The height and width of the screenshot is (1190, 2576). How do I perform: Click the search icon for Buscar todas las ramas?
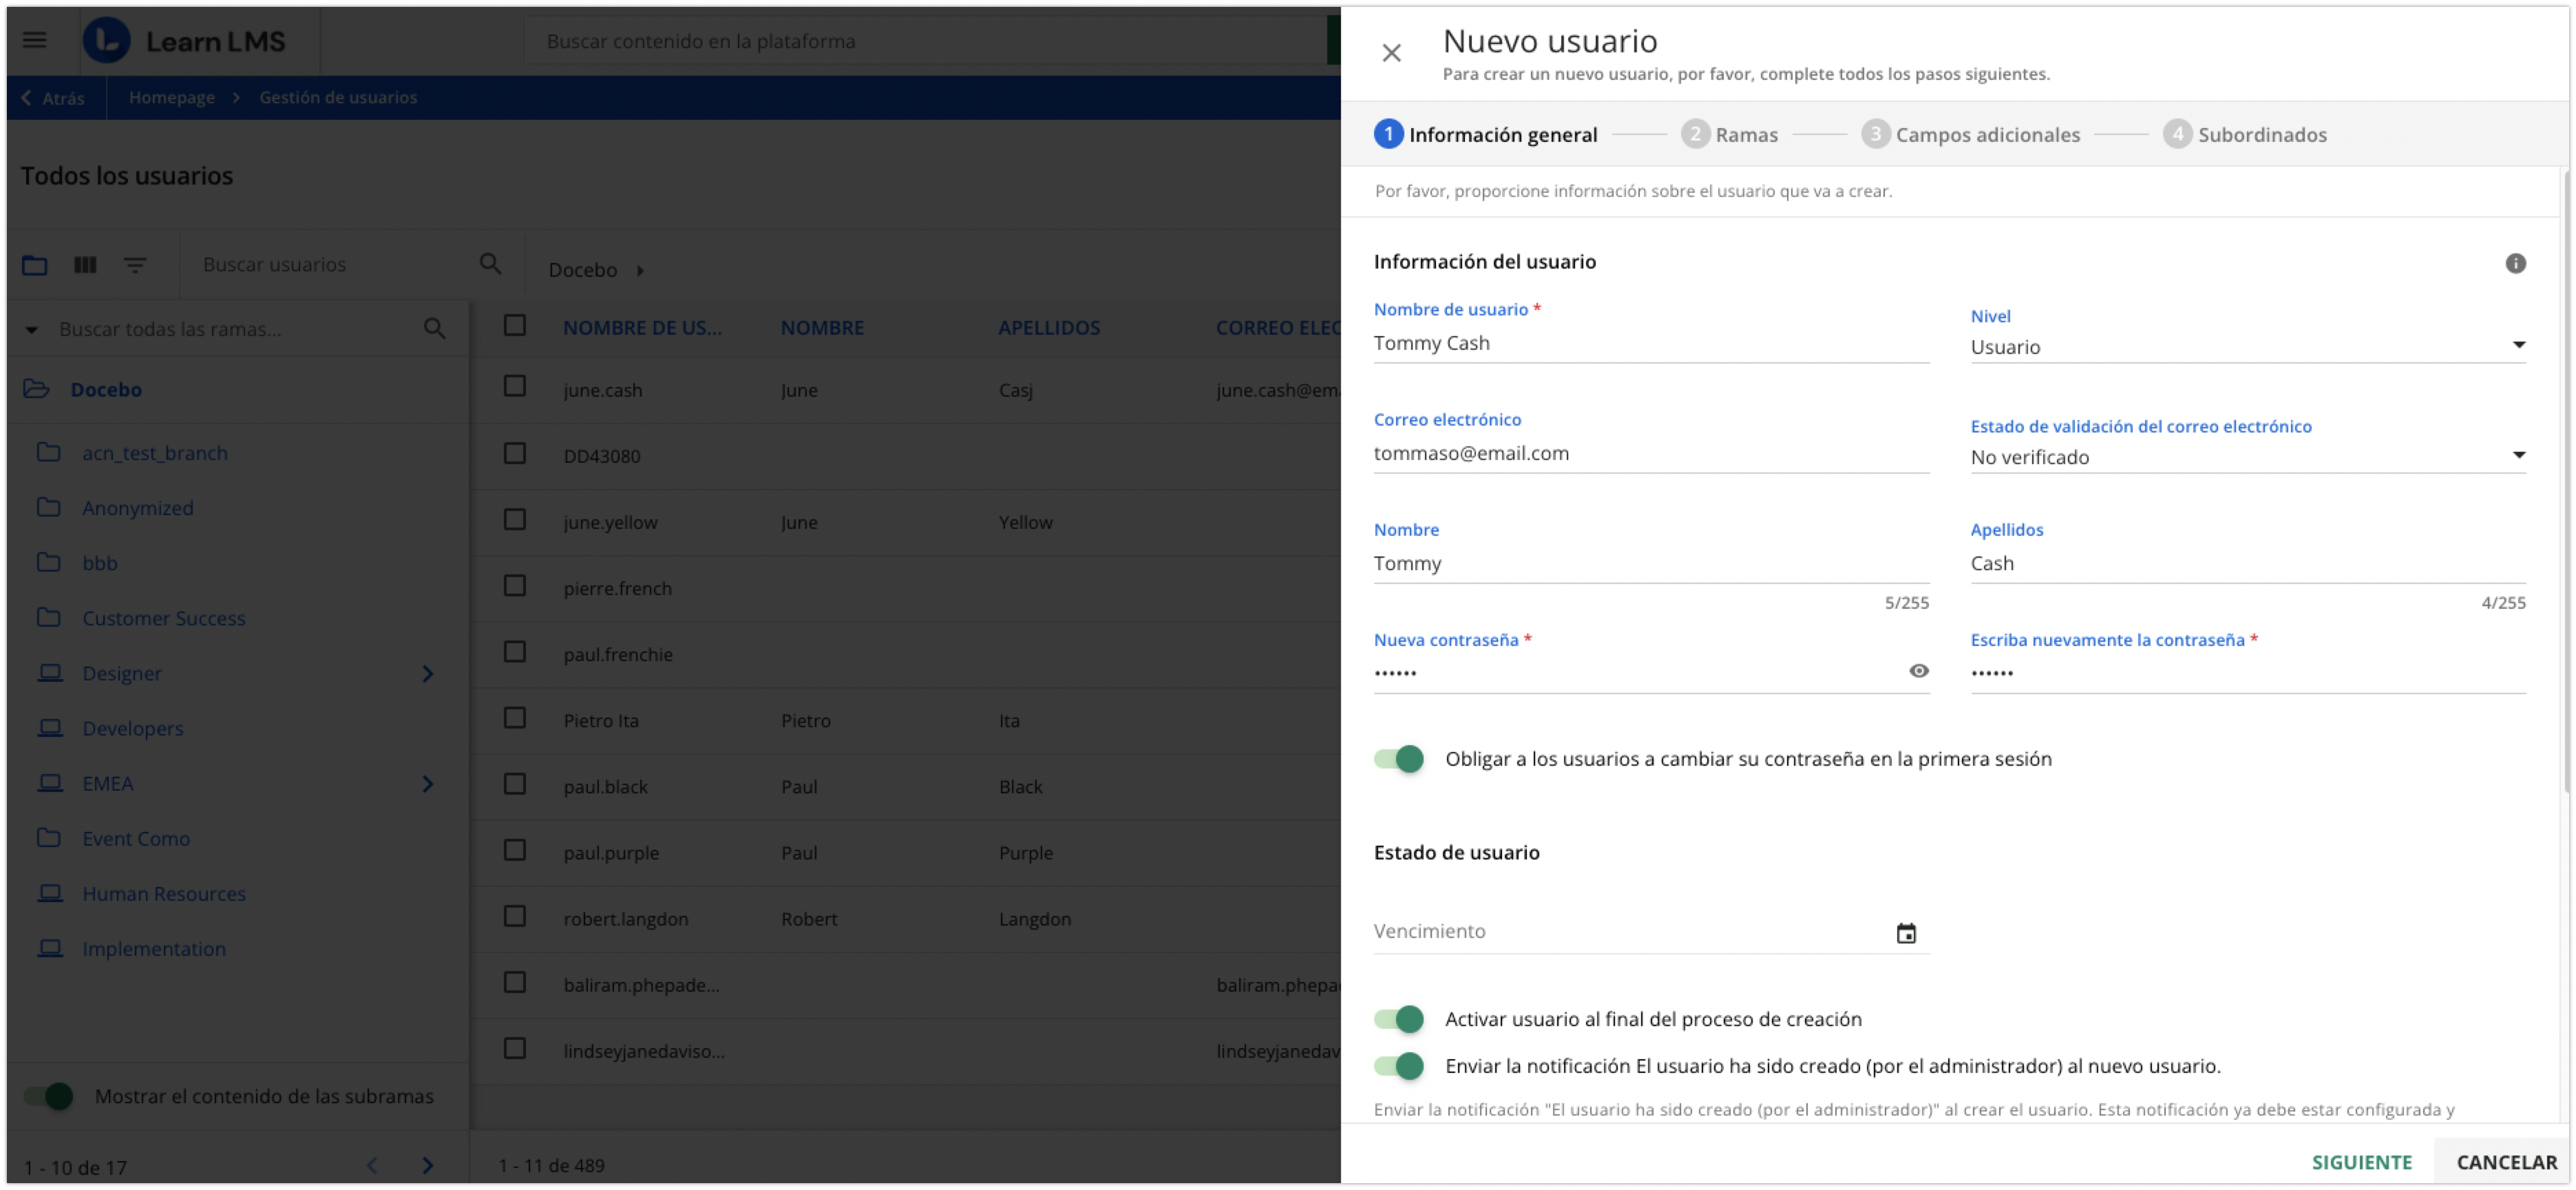(434, 329)
